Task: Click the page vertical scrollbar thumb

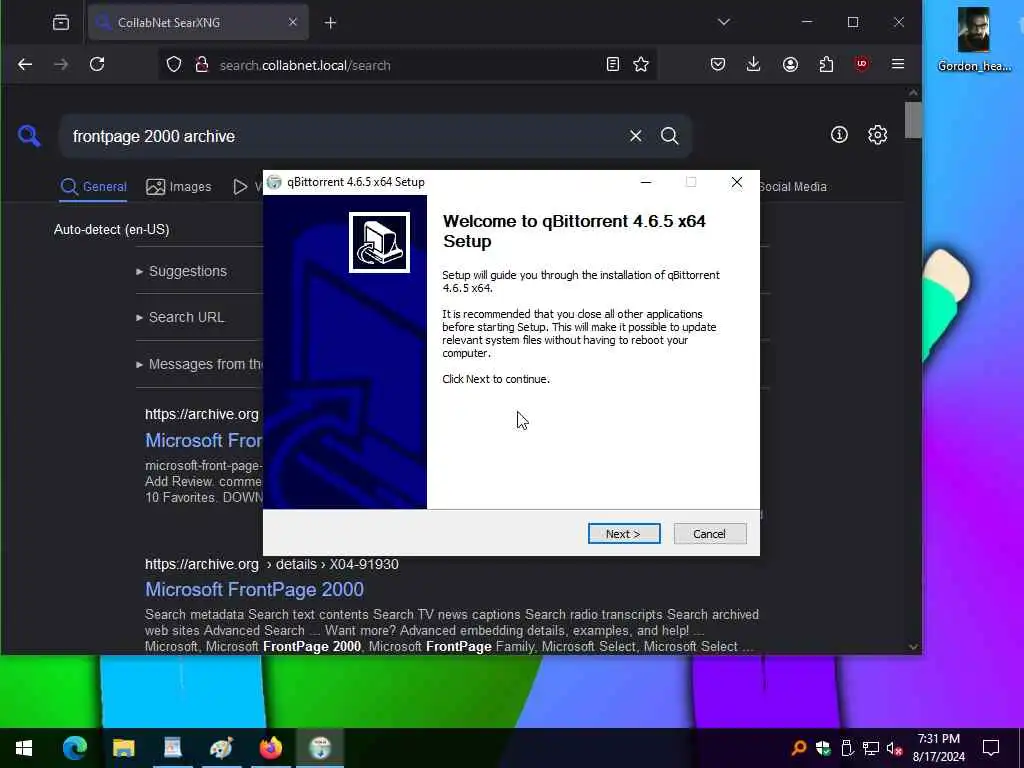Action: coord(913,120)
